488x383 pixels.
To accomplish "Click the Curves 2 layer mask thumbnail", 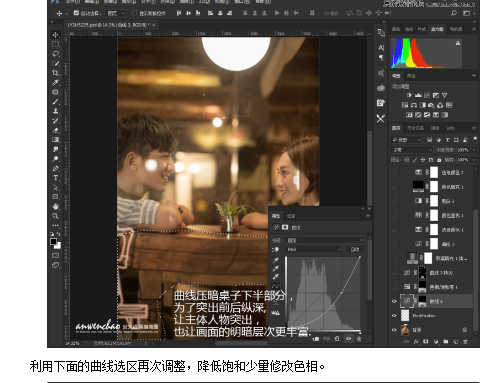I will tap(422, 301).
